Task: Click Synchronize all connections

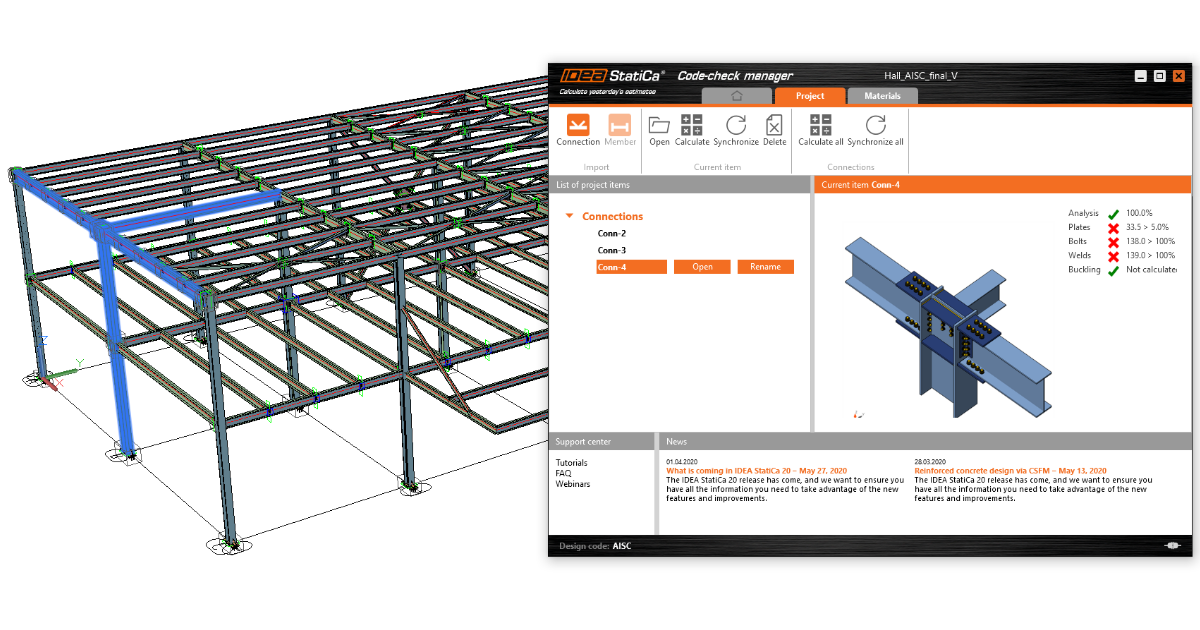Action: point(876,125)
